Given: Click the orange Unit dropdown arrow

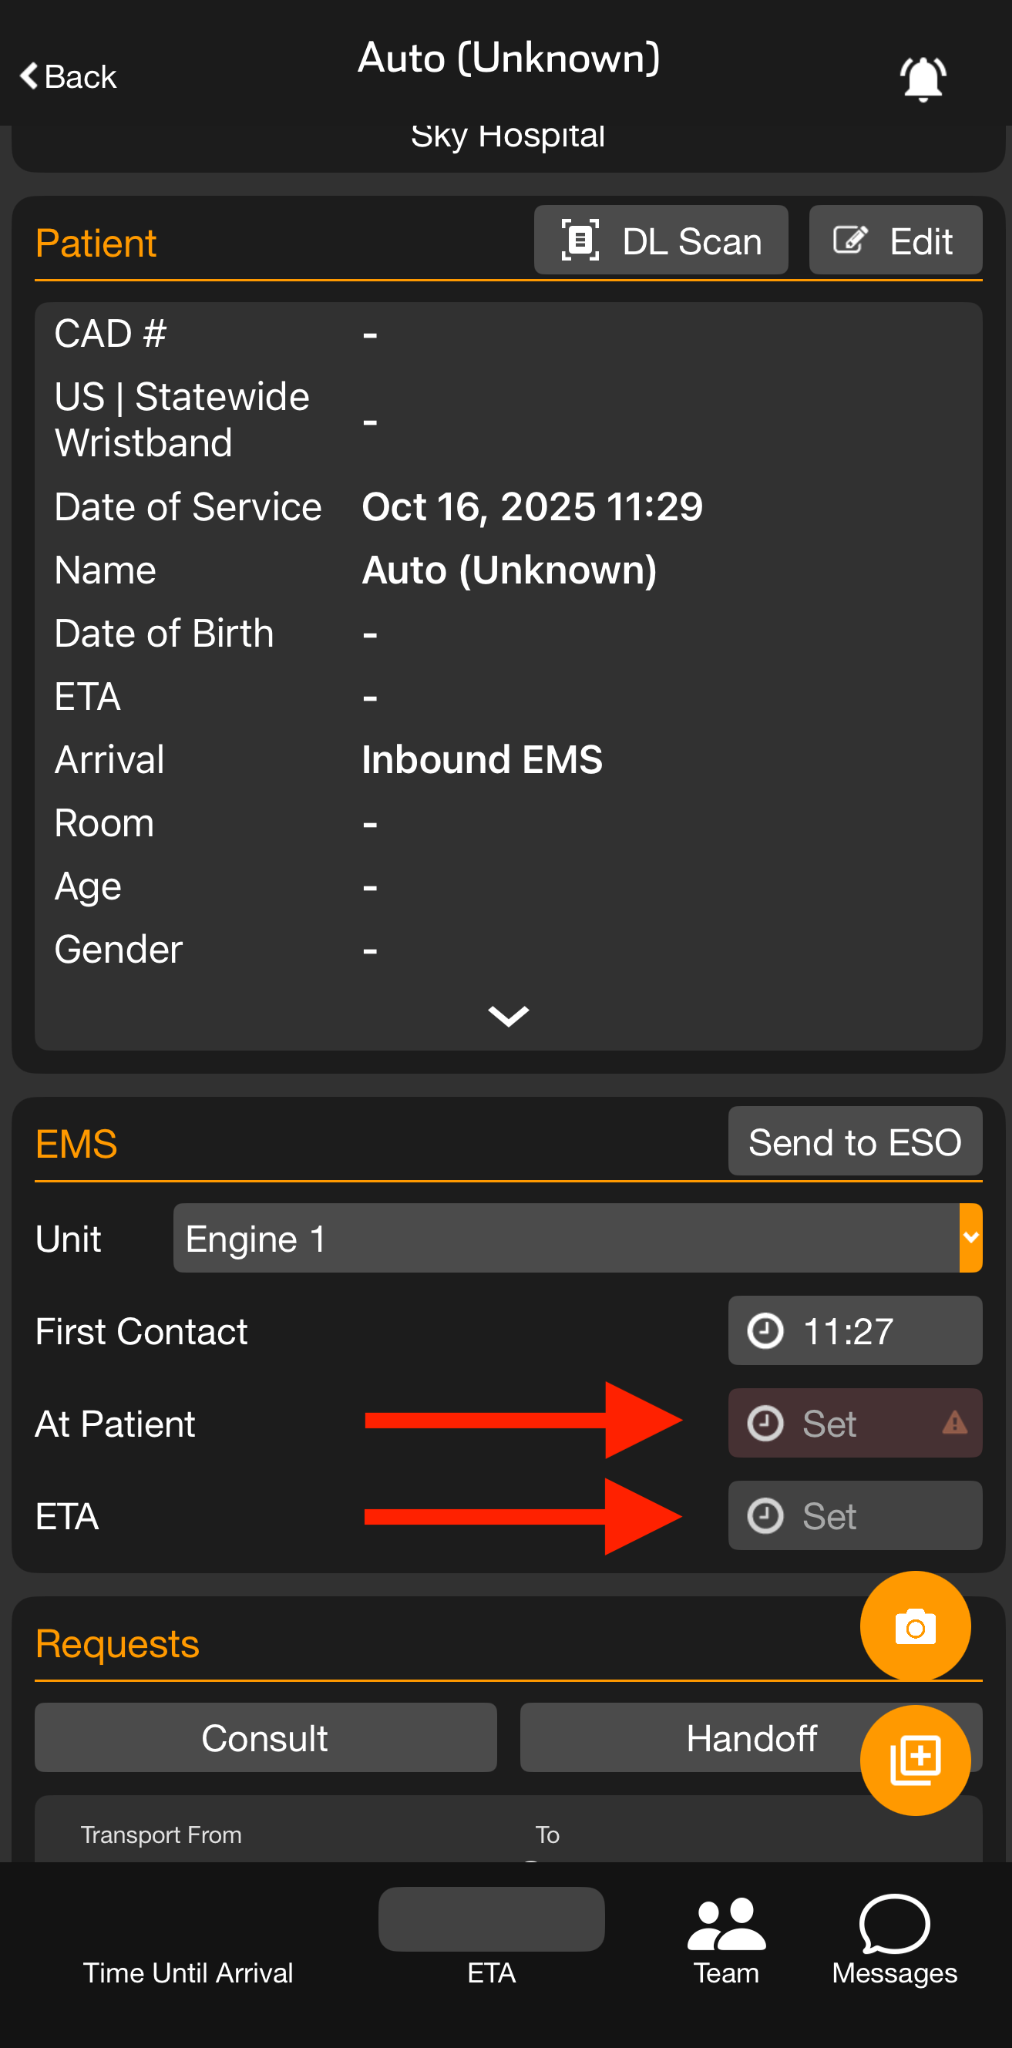Looking at the screenshot, I should click(x=970, y=1238).
